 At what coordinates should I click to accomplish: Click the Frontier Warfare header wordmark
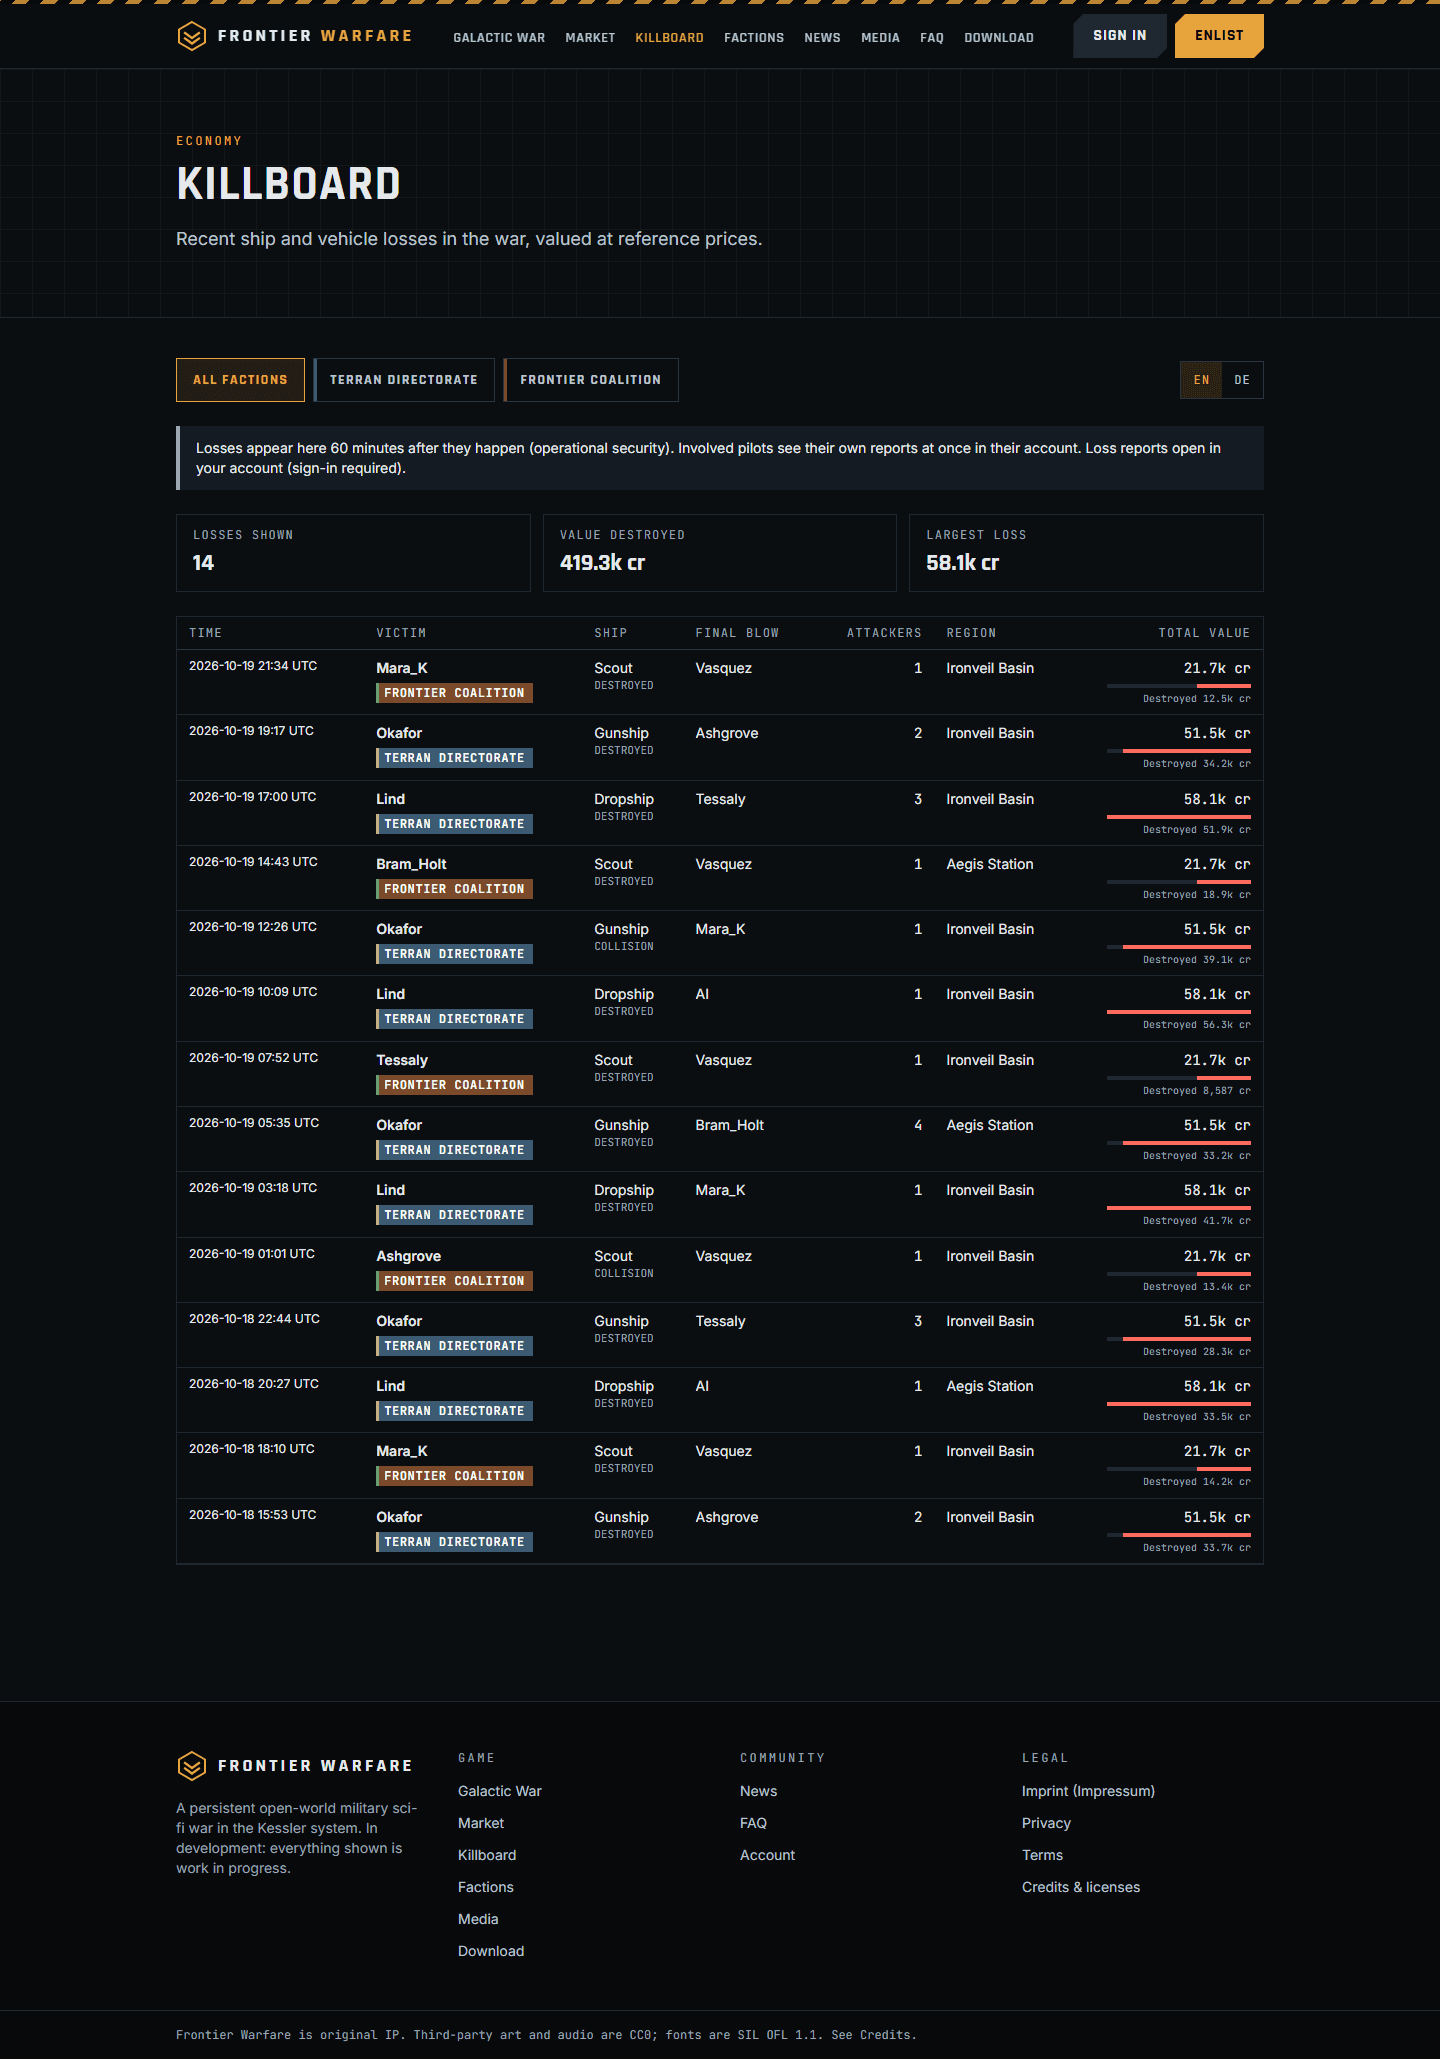pos(315,36)
